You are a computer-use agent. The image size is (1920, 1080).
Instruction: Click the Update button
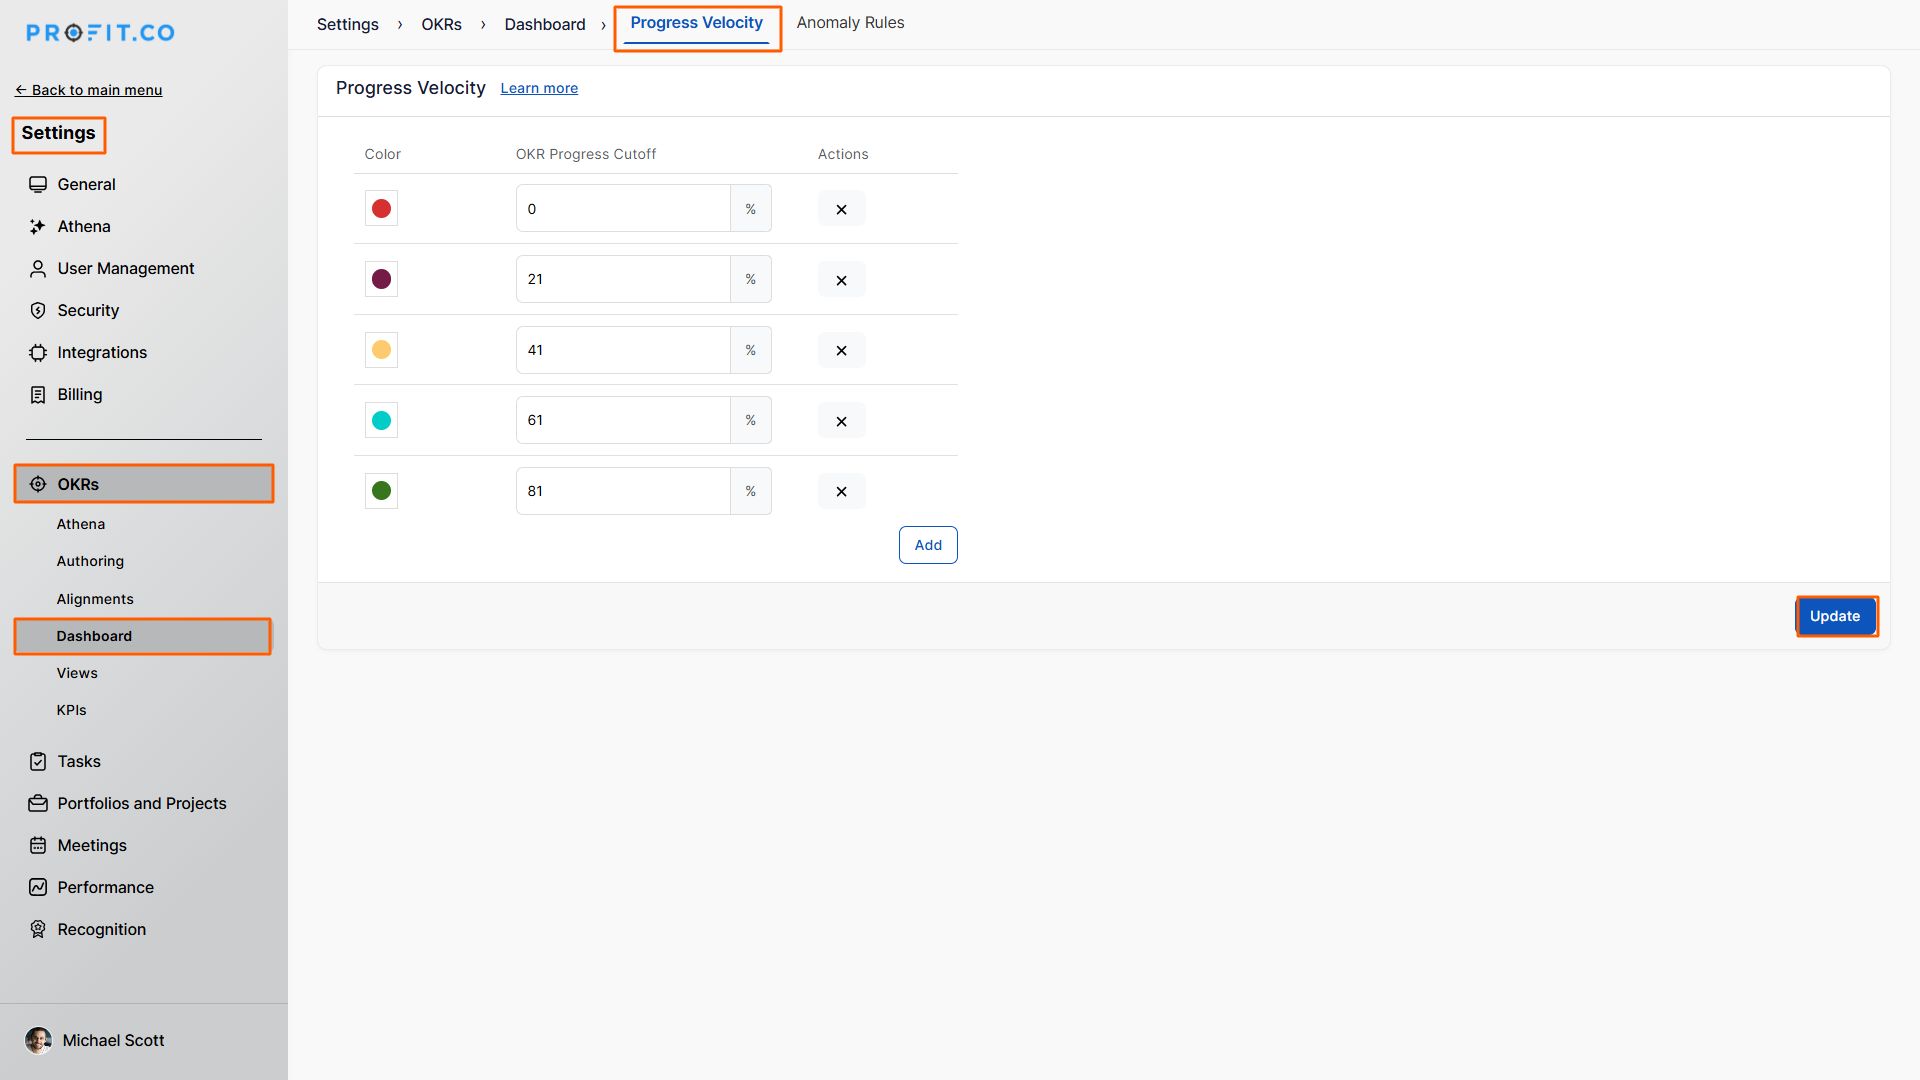point(1835,616)
